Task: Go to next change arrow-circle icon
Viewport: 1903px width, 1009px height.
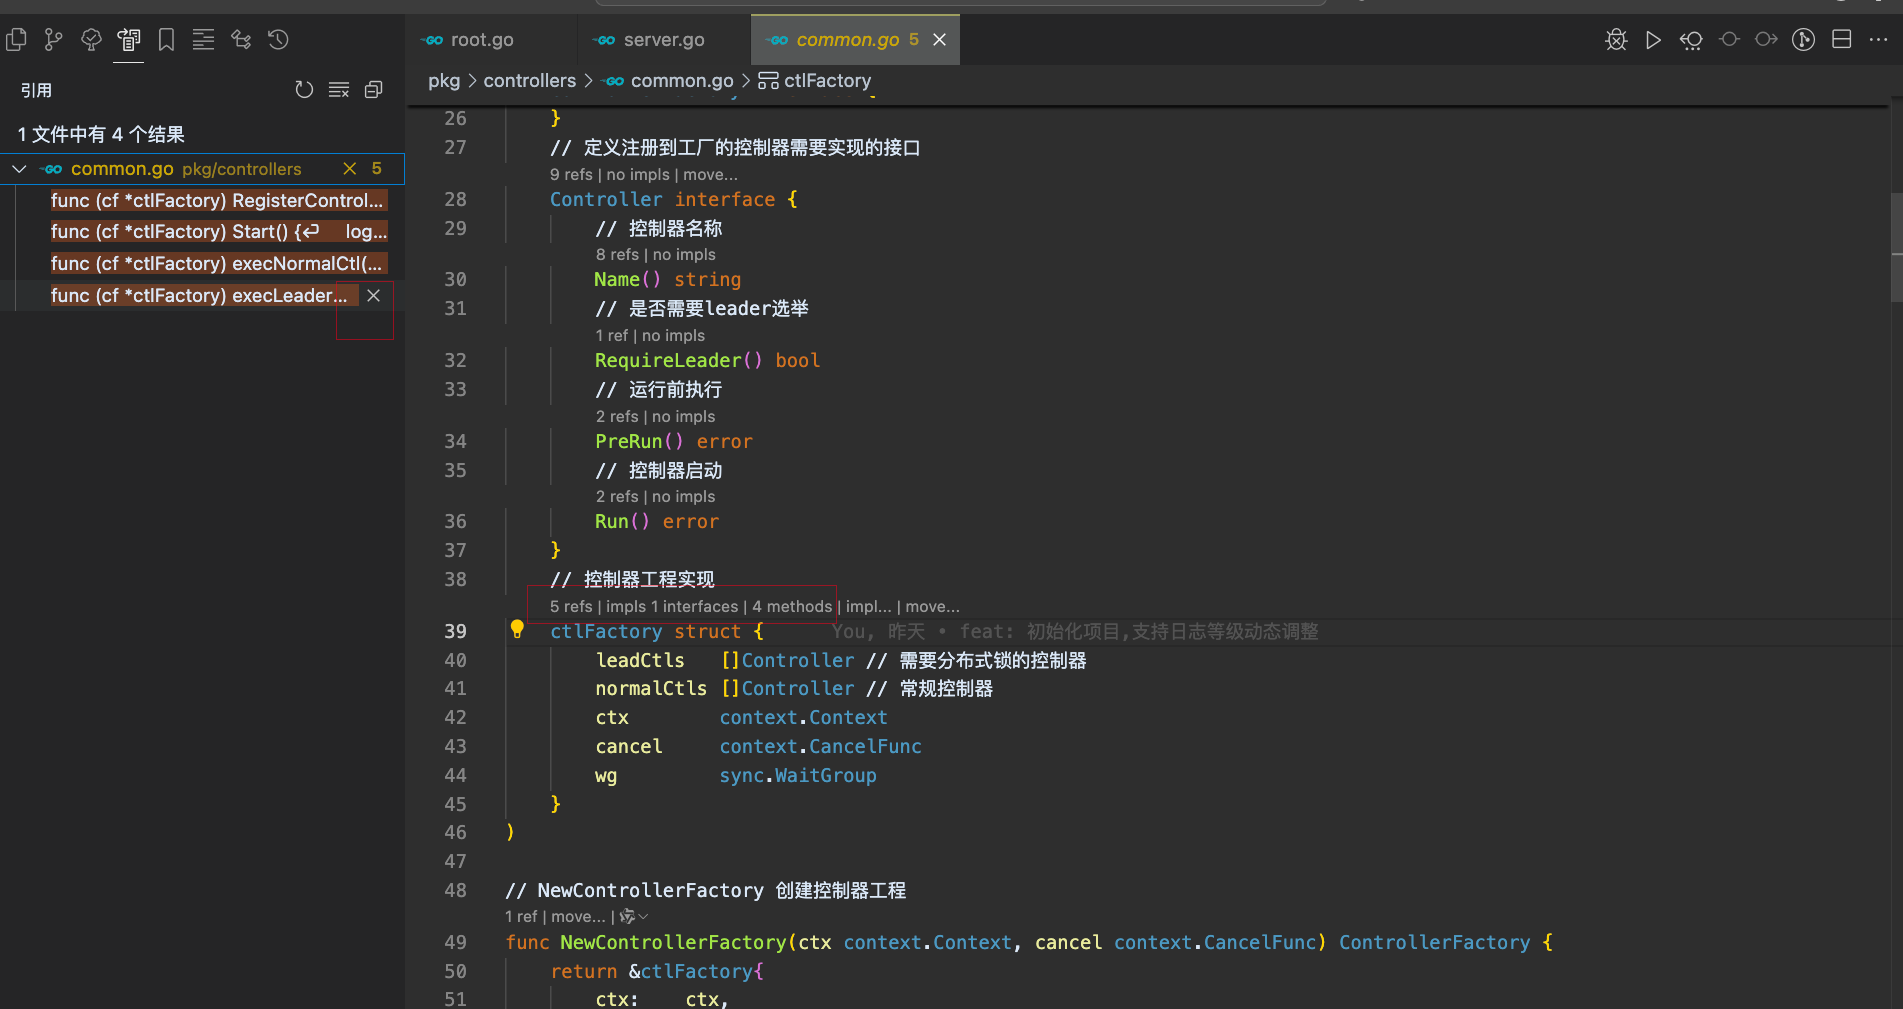Action: click(x=1766, y=40)
